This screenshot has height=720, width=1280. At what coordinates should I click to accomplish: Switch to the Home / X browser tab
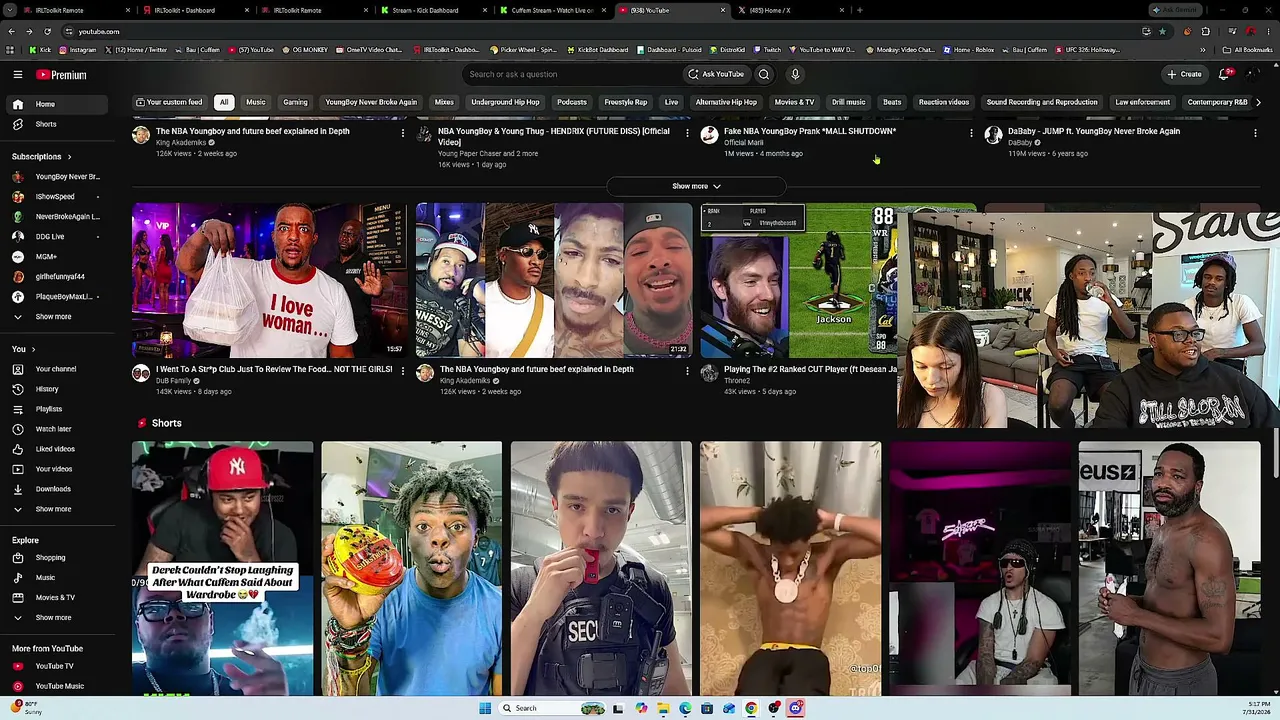(x=790, y=10)
